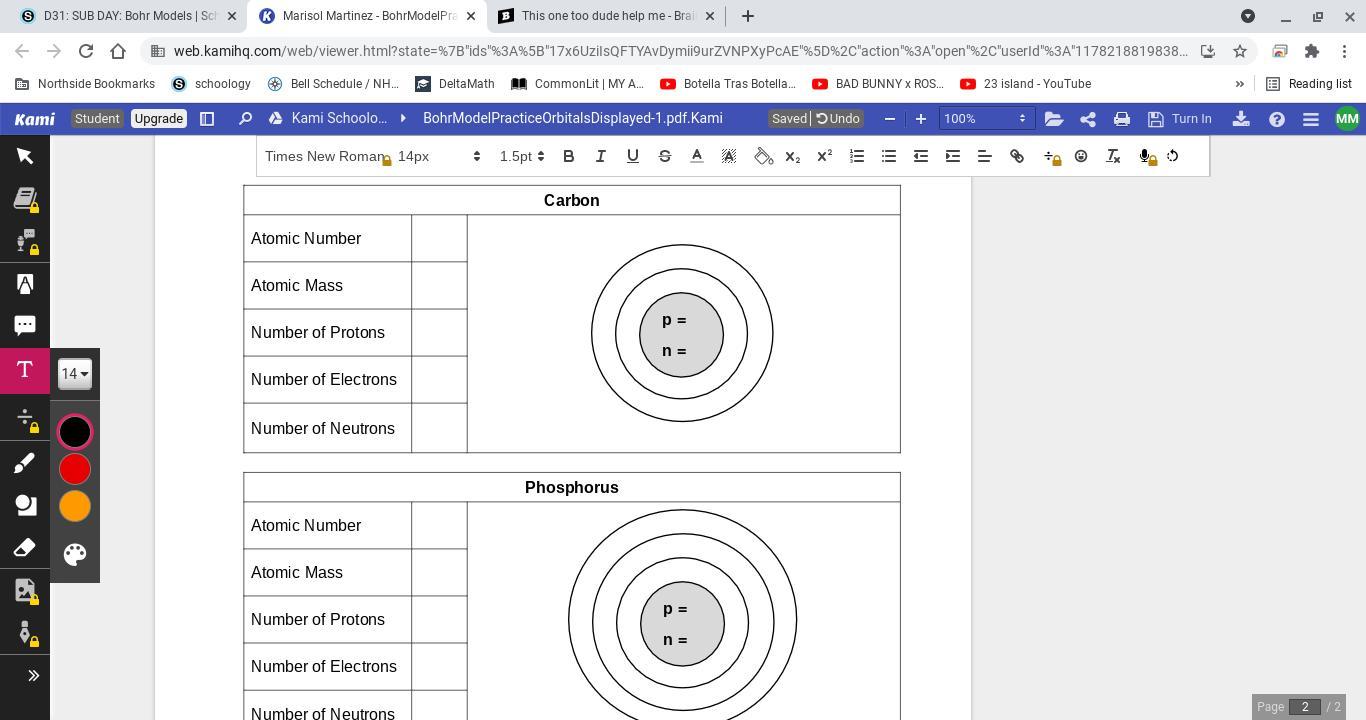
Task: Open document search
Action: [245, 118]
